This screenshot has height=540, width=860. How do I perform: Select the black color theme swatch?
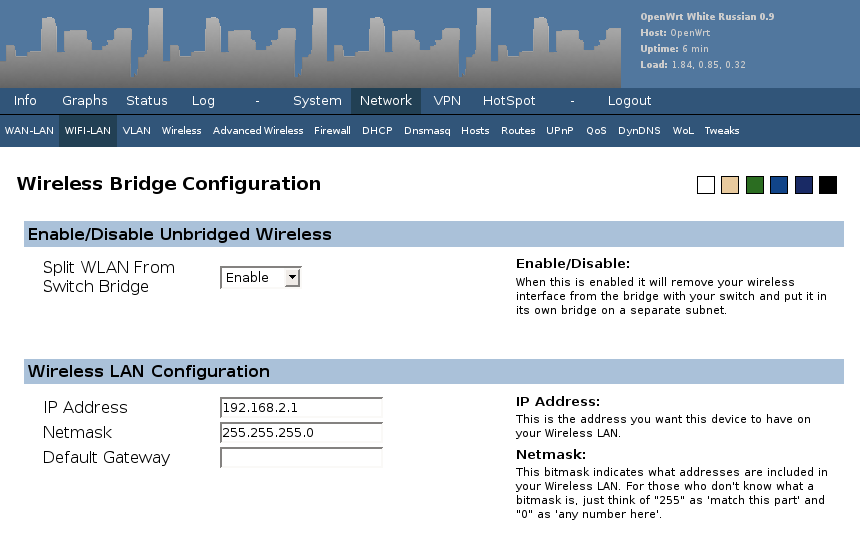(828, 185)
